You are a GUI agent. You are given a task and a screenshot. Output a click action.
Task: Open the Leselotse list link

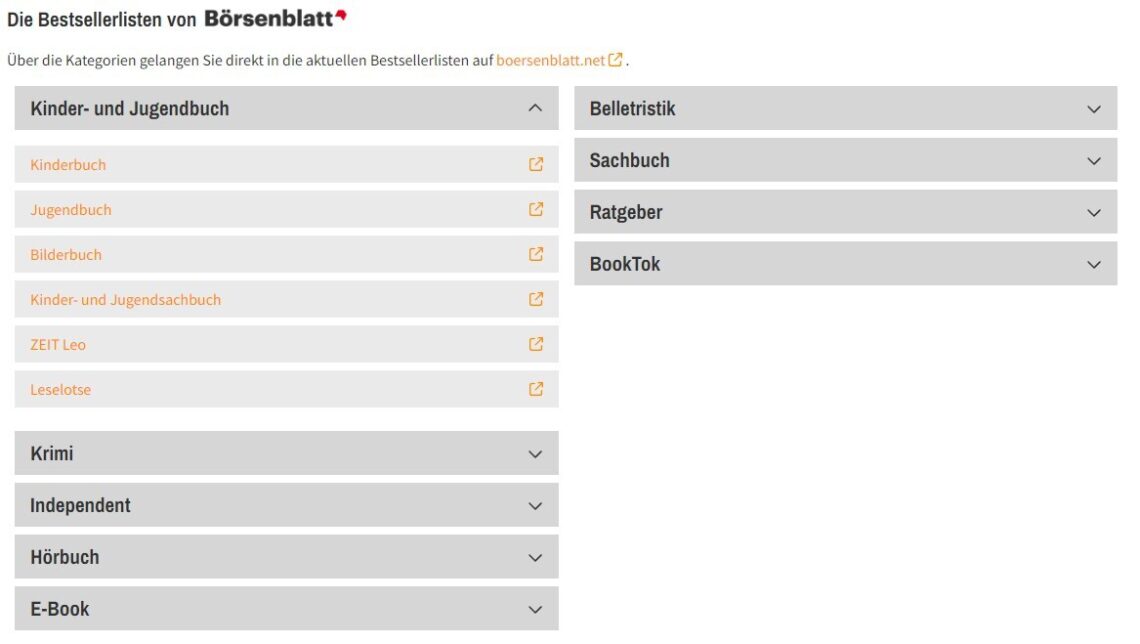(60, 390)
